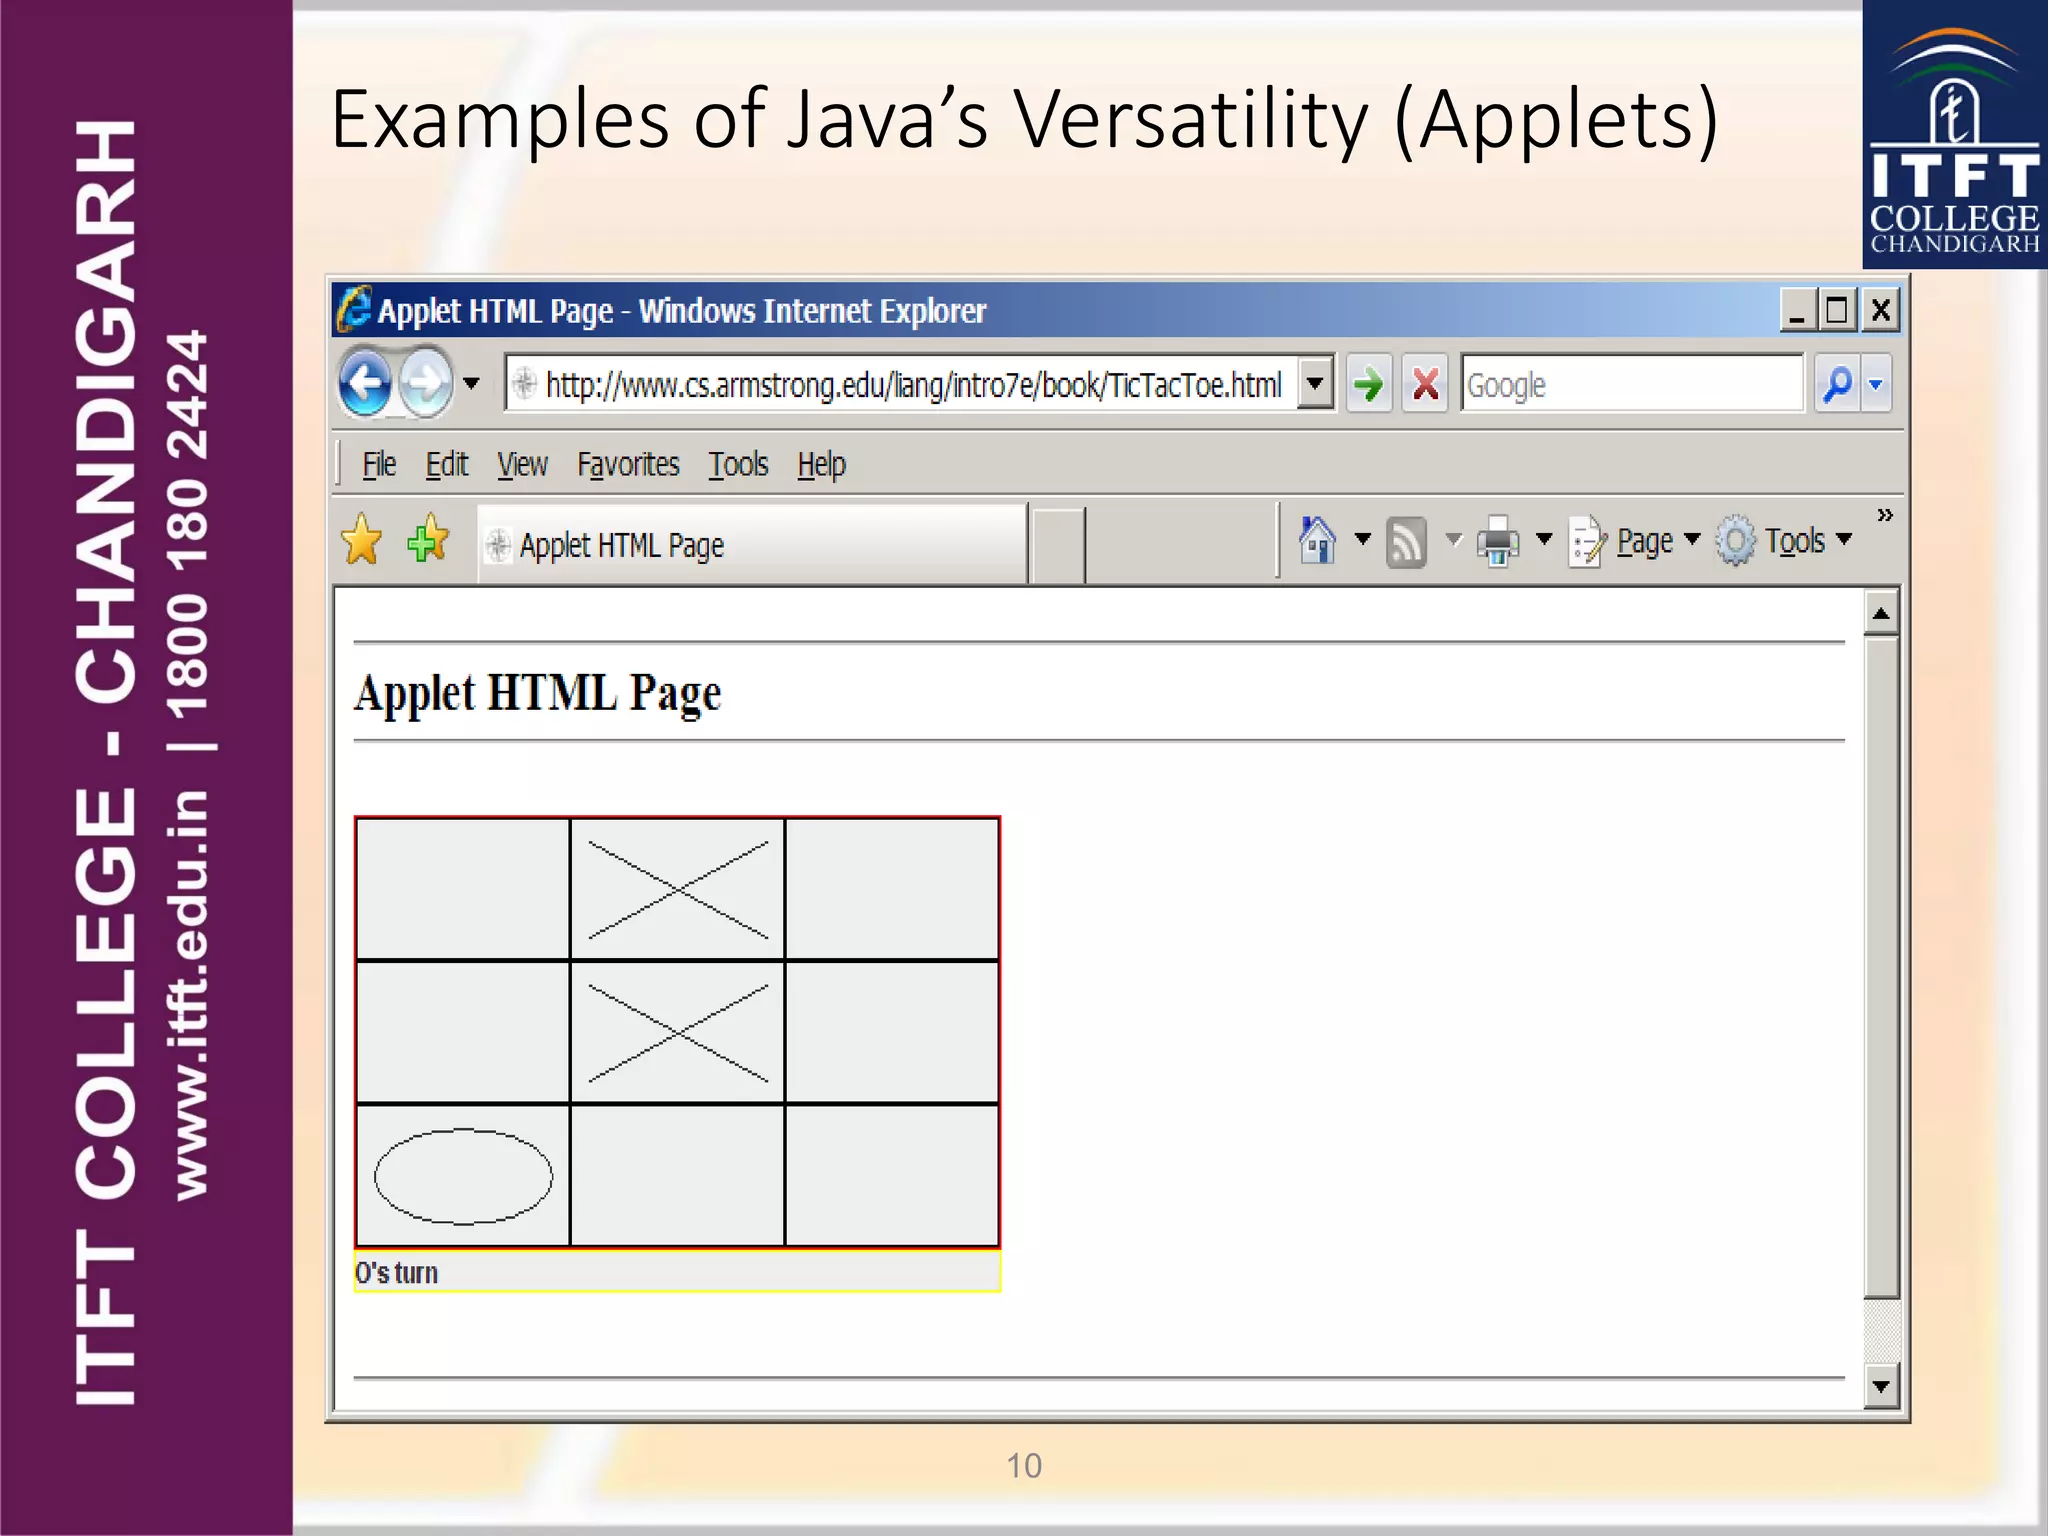Open the Favorites menu
The height and width of the screenshot is (1536, 2048).
628,464
